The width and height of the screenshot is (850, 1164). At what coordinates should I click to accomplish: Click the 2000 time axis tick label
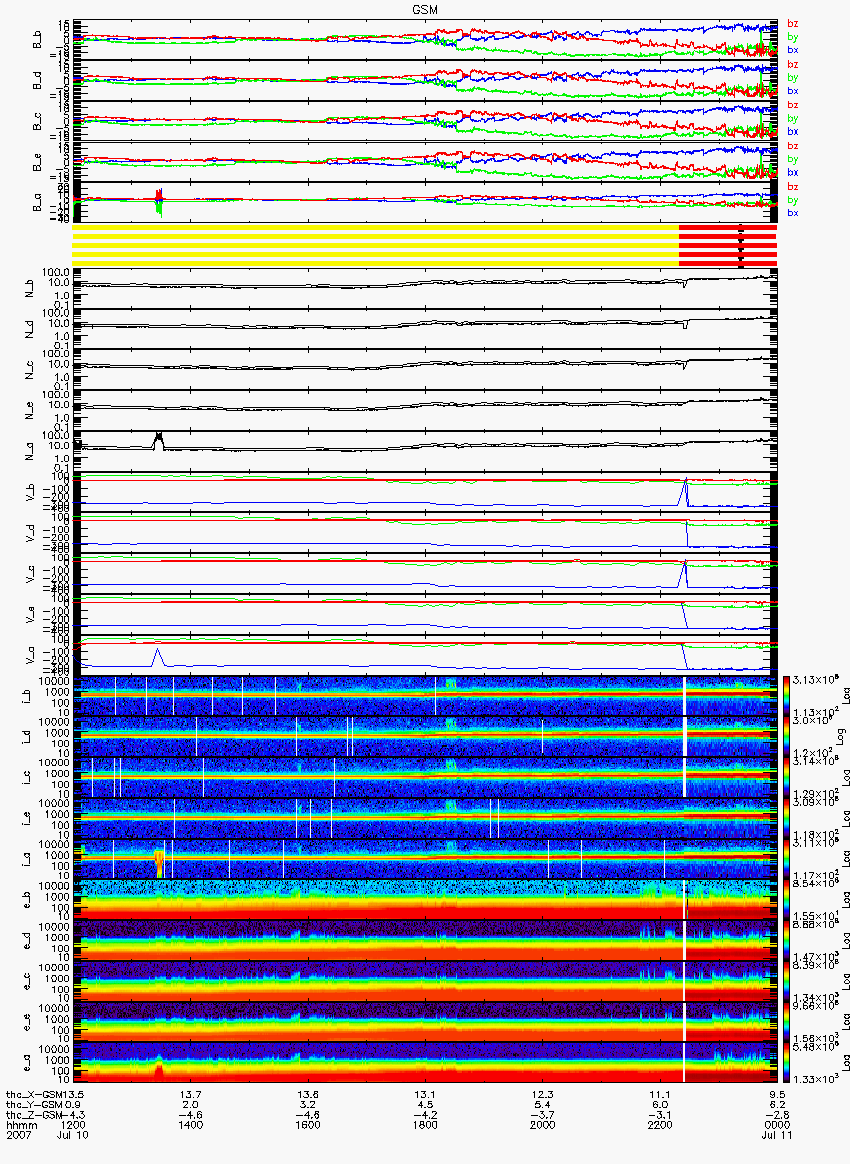[x=543, y=1125]
